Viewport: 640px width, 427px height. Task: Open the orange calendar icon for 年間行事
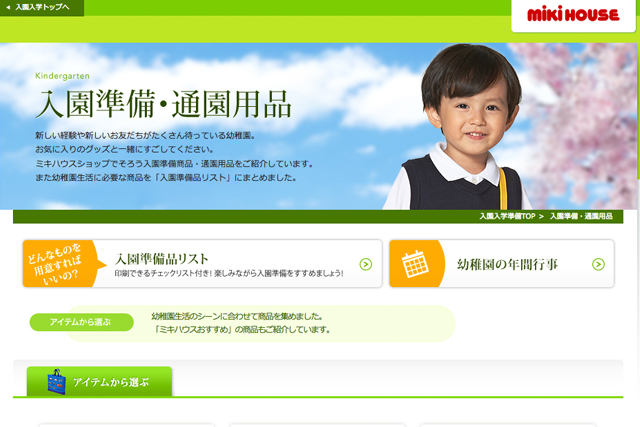(x=415, y=264)
